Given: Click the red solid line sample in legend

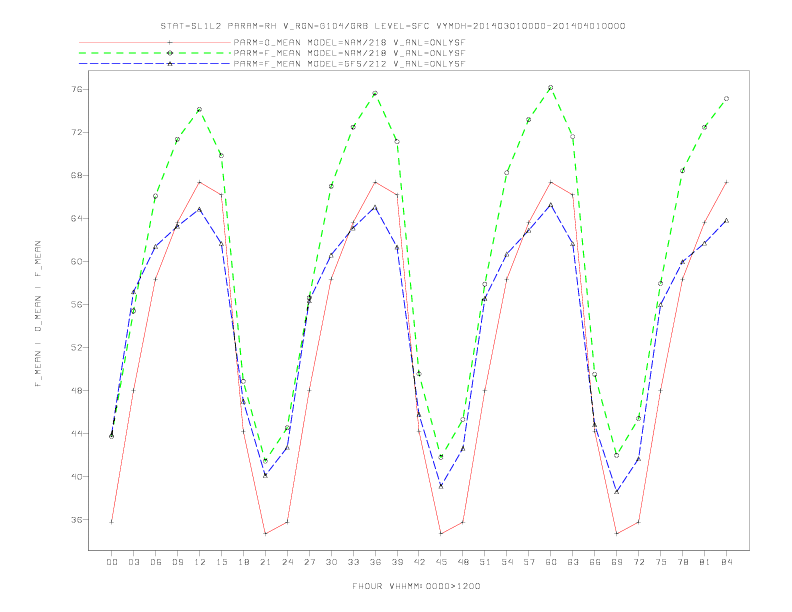Looking at the screenshot, I should pos(155,42).
